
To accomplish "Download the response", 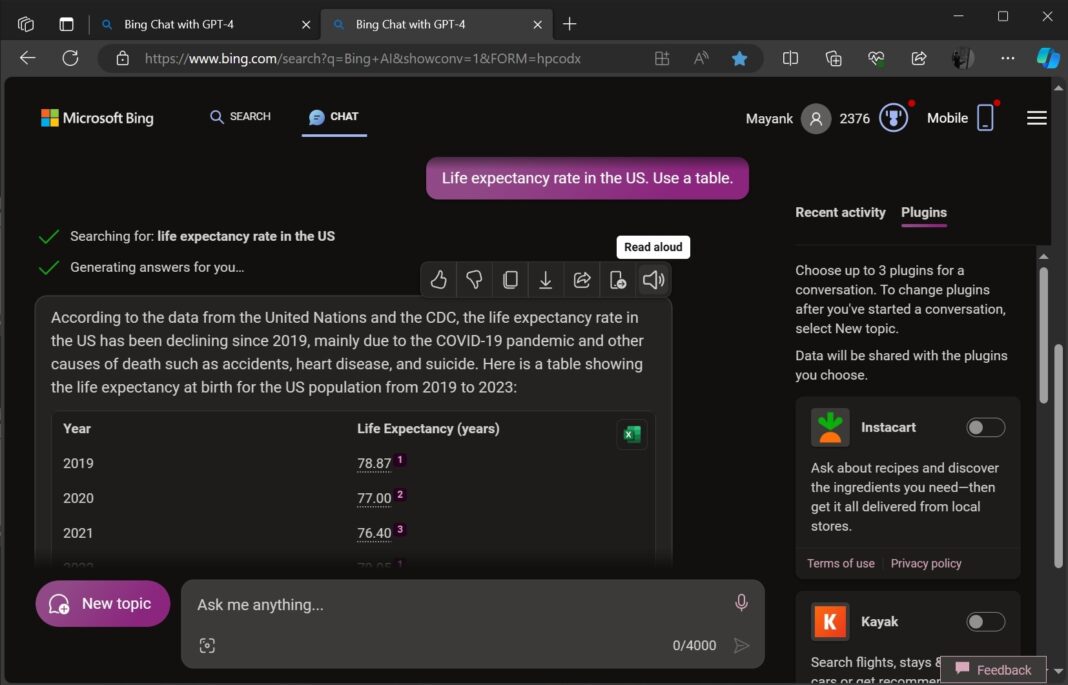I will pos(546,280).
